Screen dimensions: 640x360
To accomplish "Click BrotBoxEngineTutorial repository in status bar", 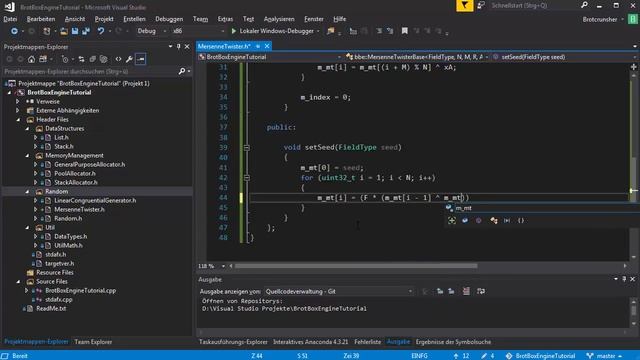I will (x=540, y=356).
